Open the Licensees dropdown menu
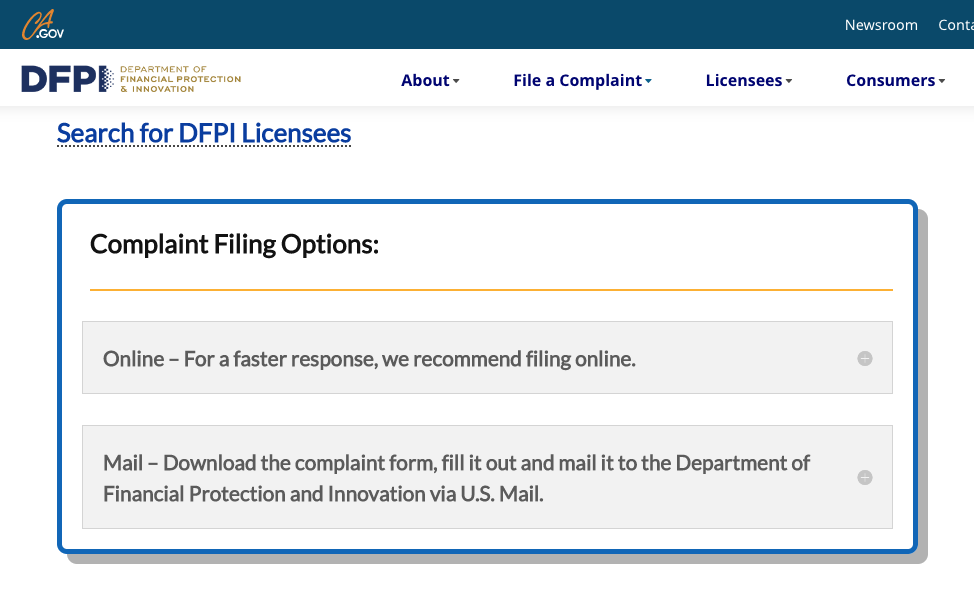974x598 pixels. 749,80
